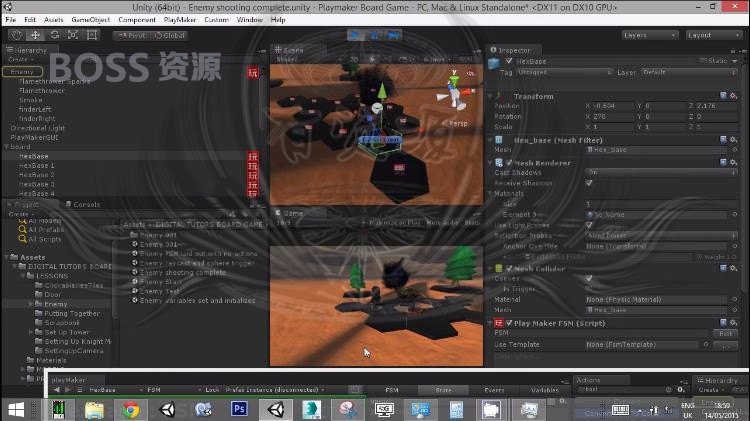Toggle Scene view lighting sun icon
This screenshot has height=421, width=750.
(372, 59)
